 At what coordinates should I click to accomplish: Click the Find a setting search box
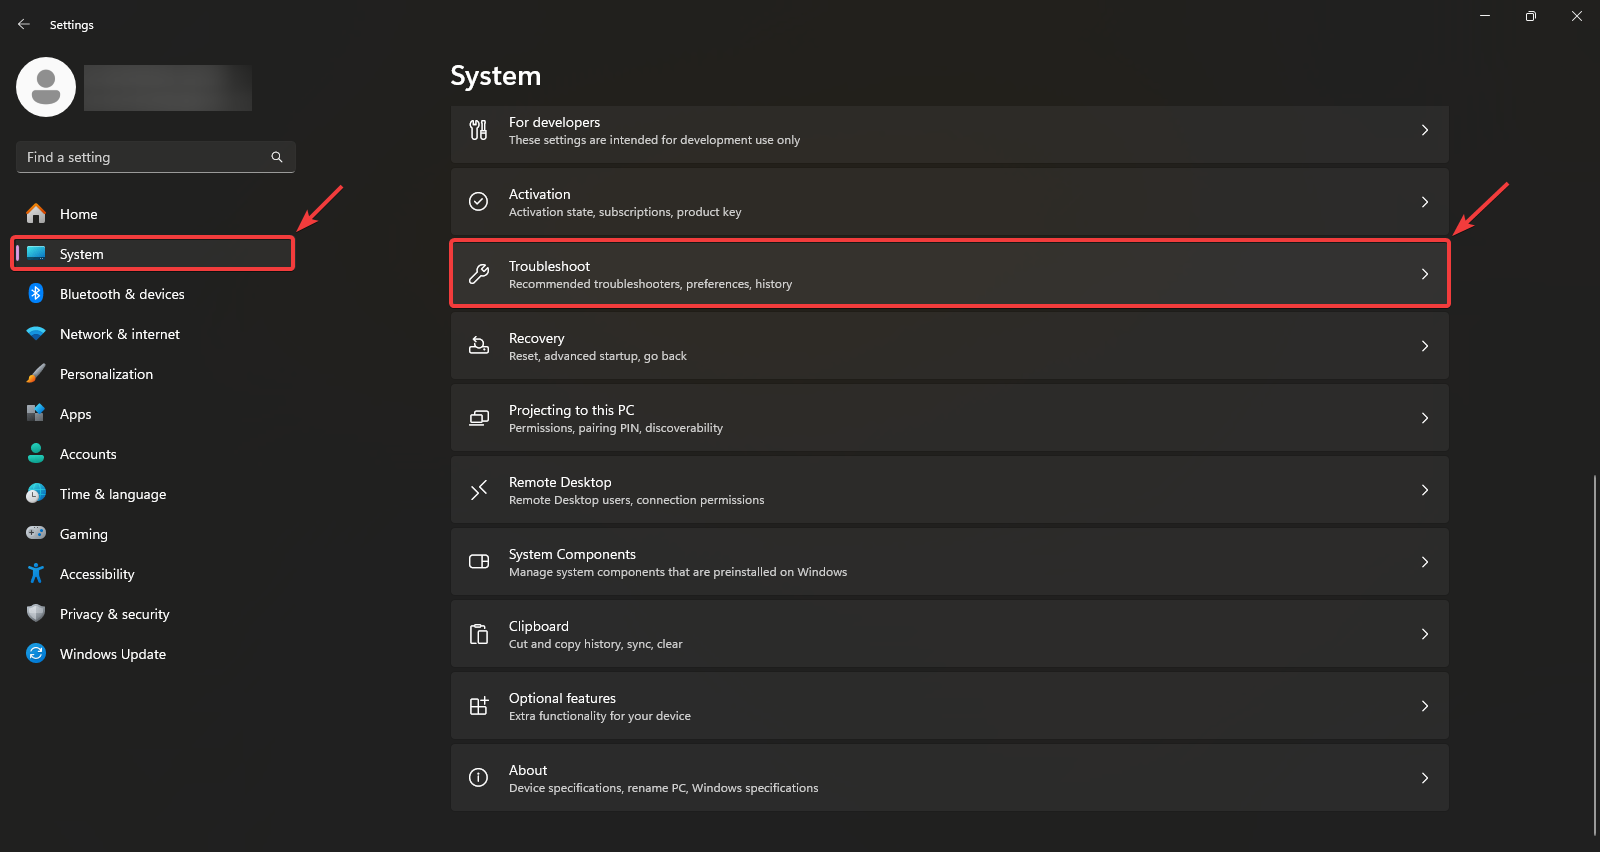(x=145, y=157)
